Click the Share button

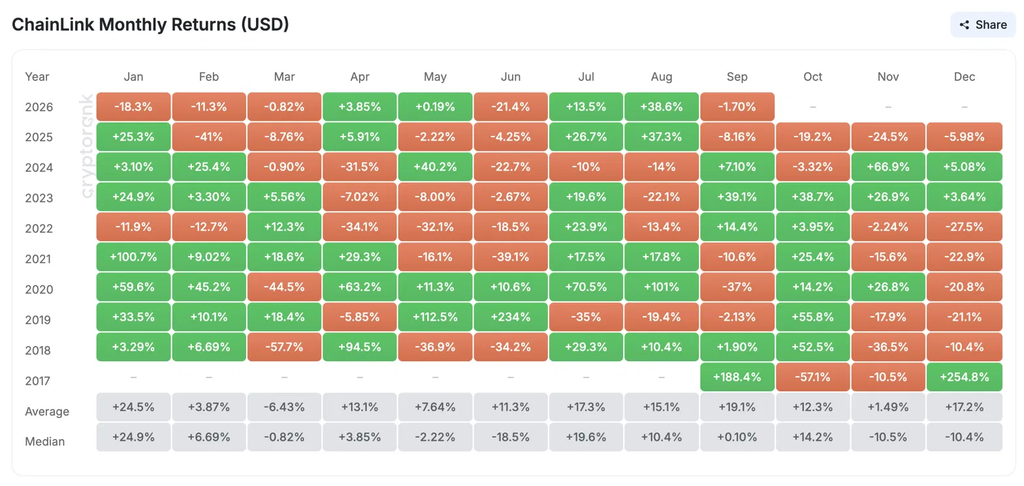[x=983, y=25]
